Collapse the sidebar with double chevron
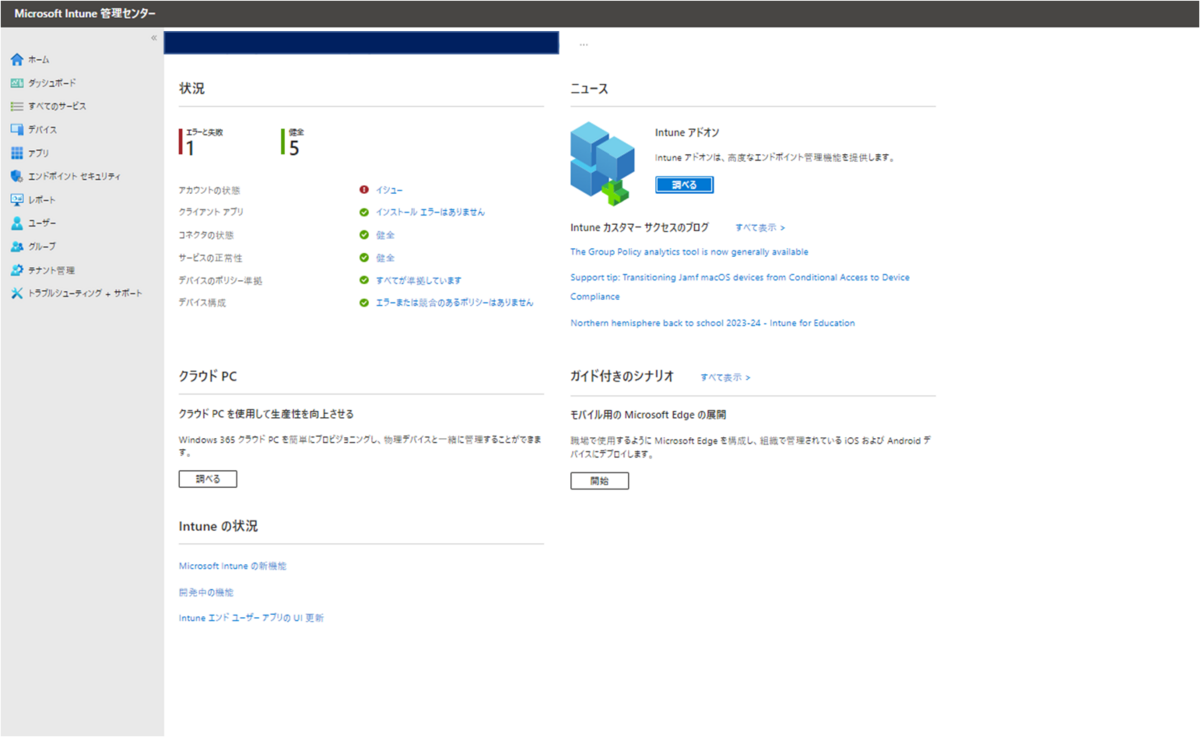The image size is (1200, 737). pyautogui.click(x=154, y=38)
